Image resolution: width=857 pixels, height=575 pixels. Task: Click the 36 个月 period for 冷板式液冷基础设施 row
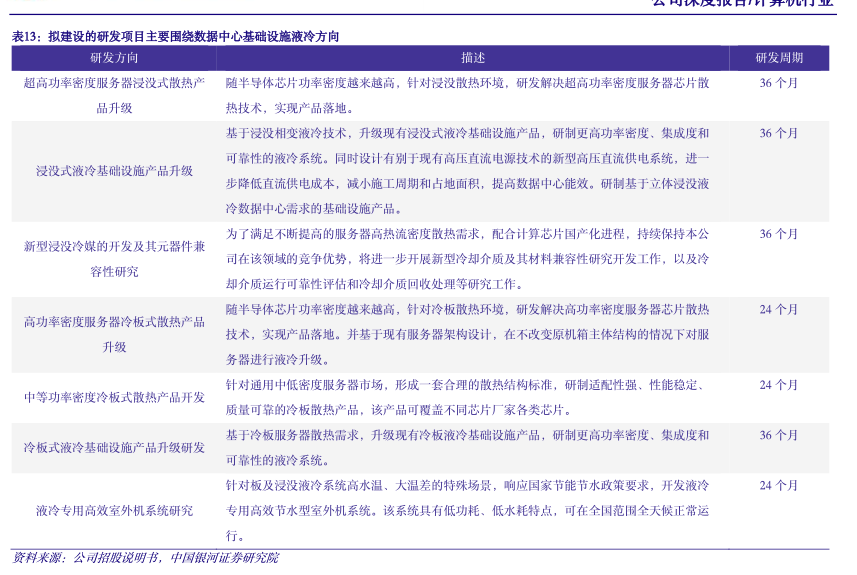click(778, 435)
